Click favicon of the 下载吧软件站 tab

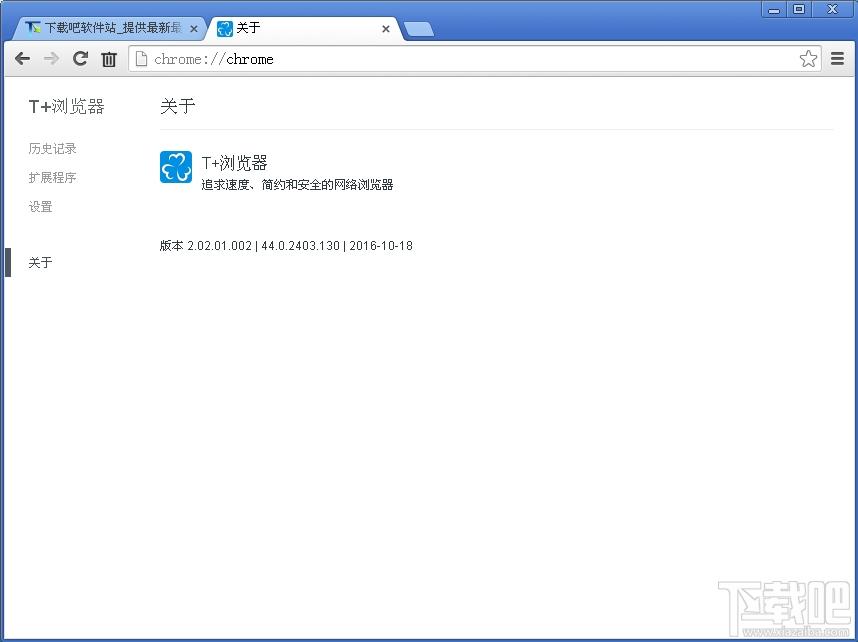point(33,28)
